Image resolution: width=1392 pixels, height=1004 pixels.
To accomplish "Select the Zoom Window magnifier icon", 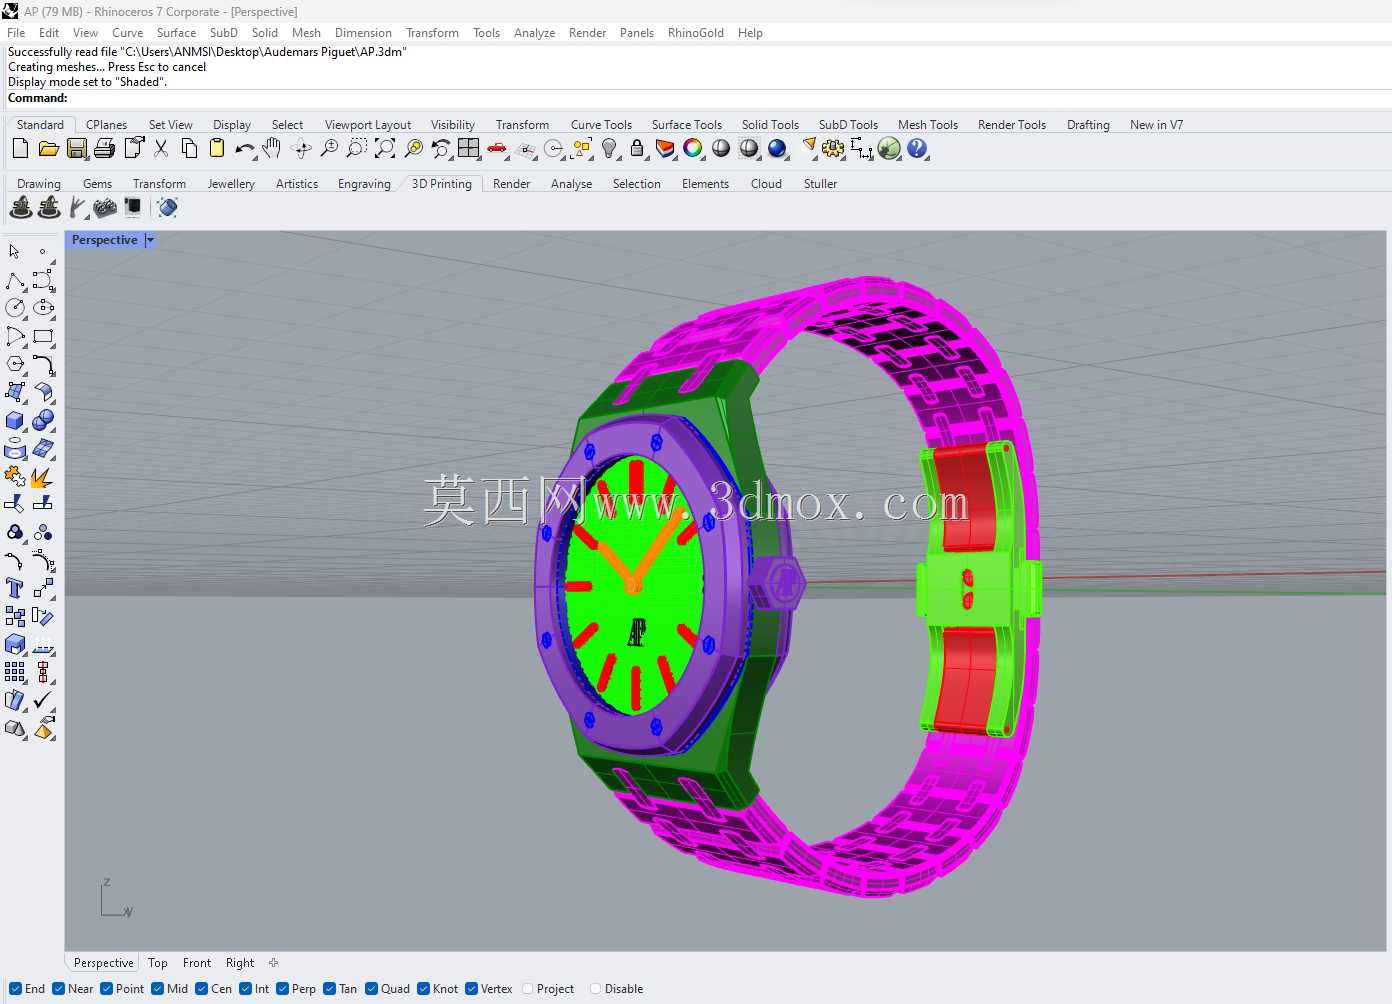I will (x=356, y=149).
